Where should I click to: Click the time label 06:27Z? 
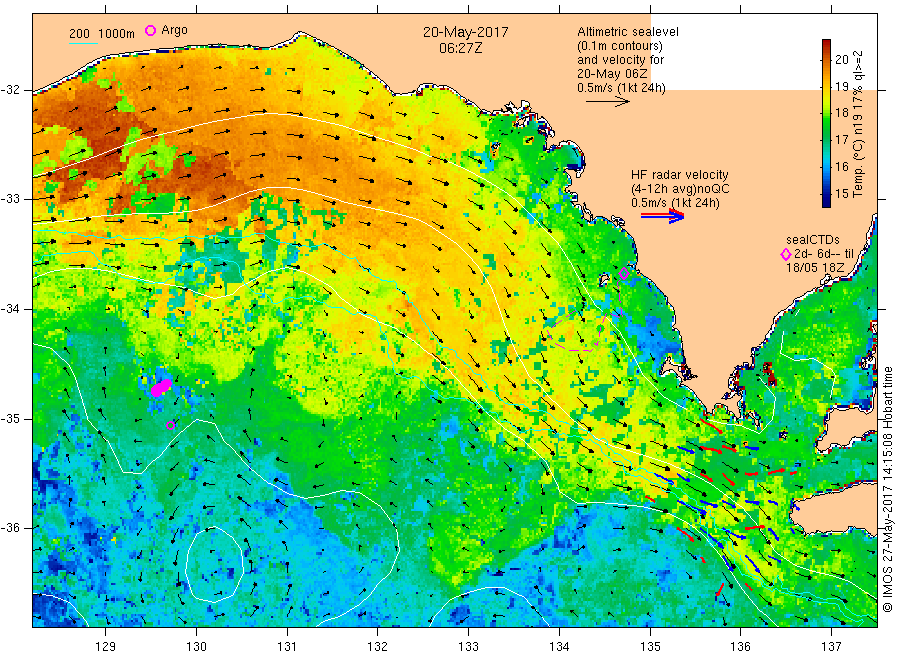[460, 48]
